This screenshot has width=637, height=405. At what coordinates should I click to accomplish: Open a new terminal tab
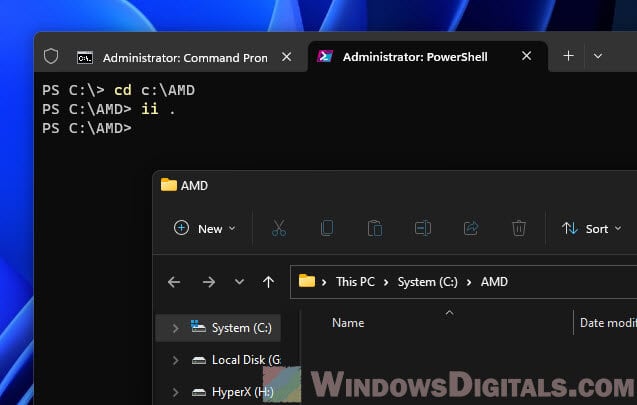click(568, 56)
